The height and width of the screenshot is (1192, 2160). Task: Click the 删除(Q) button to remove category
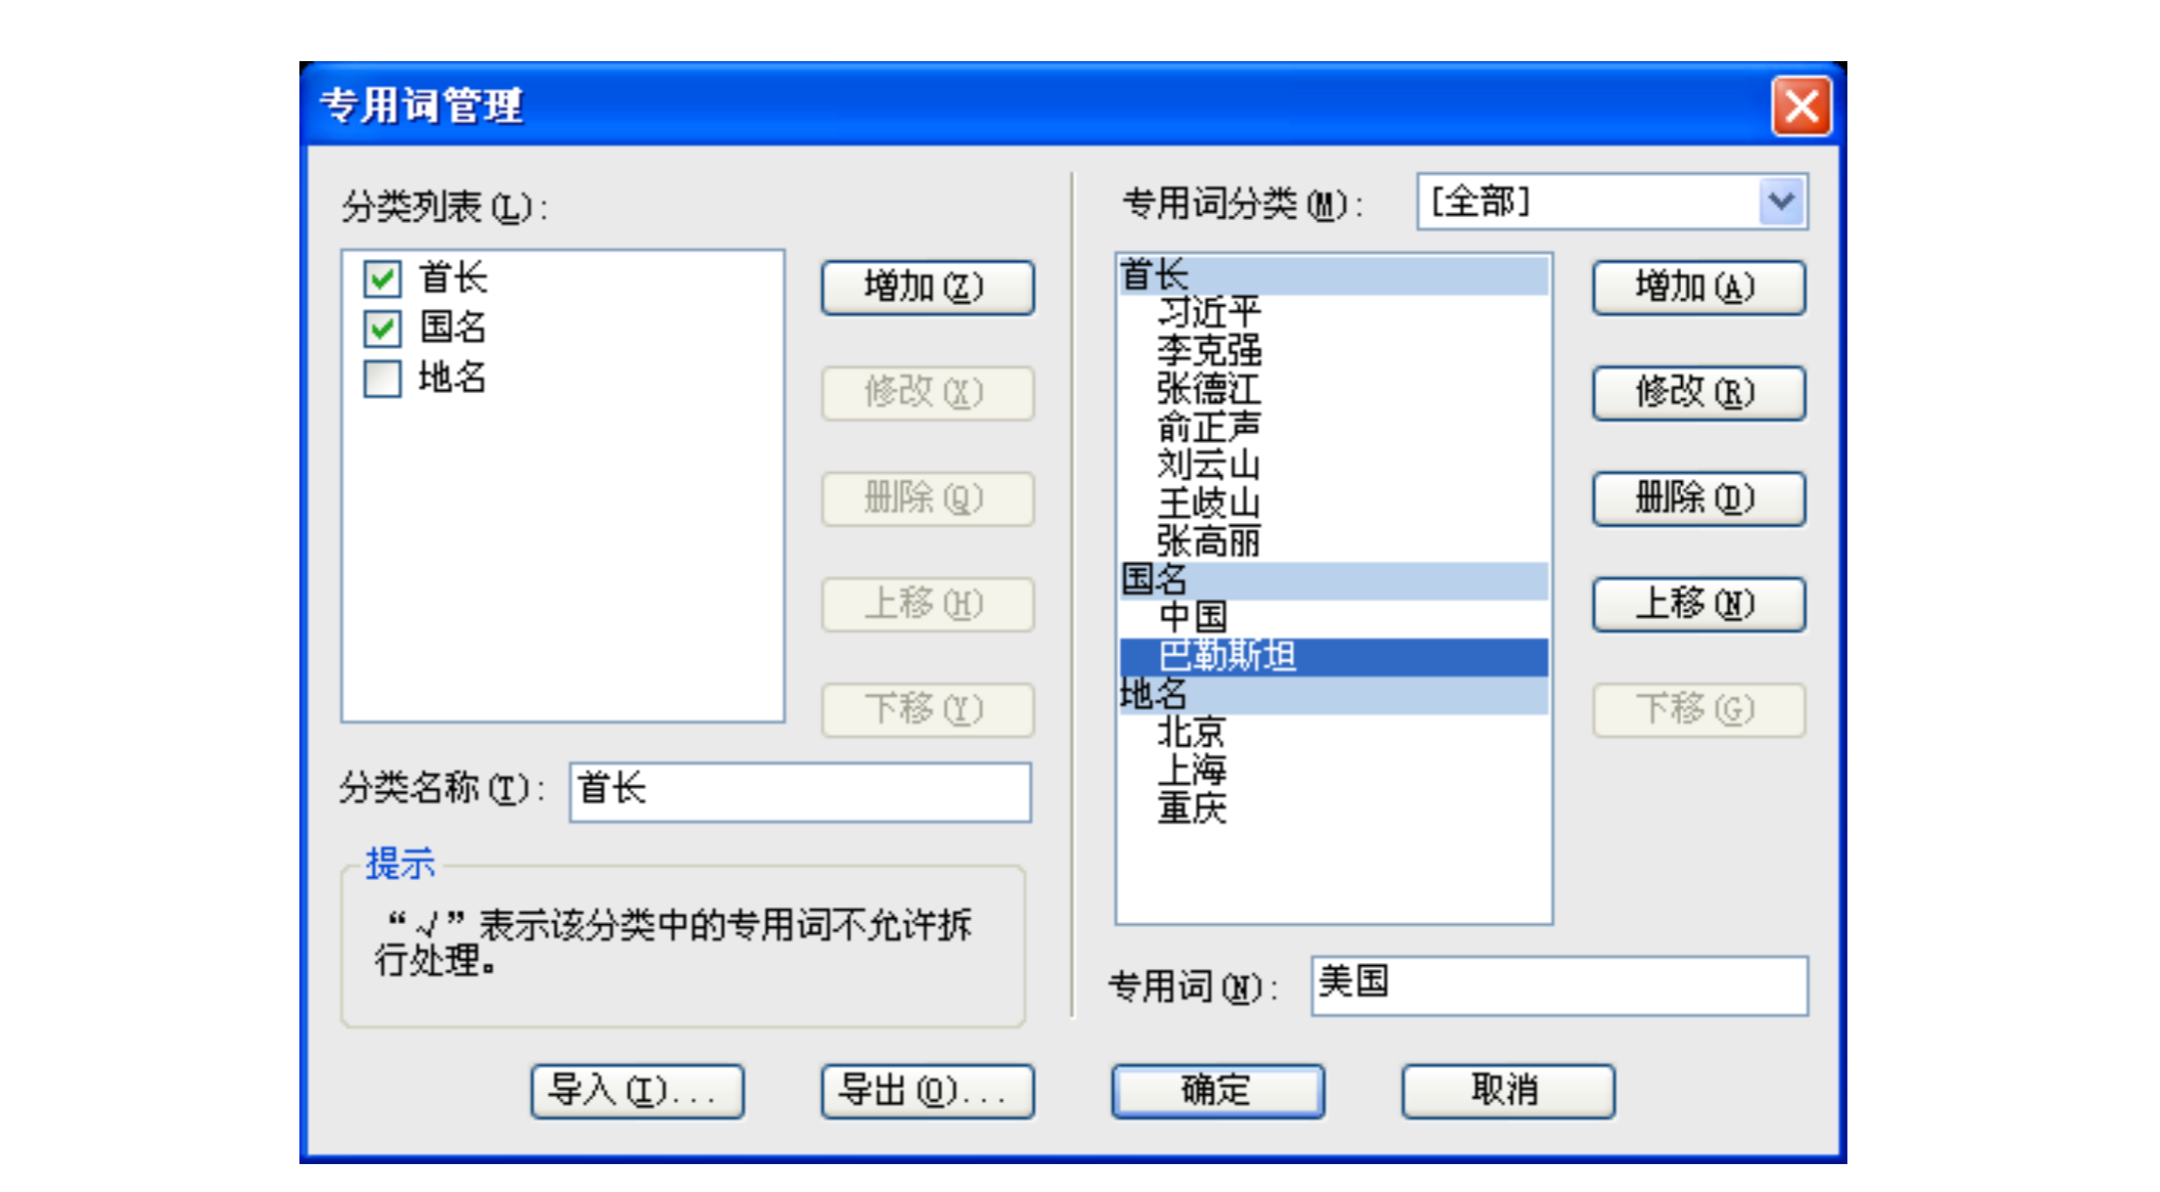click(926, 498)
